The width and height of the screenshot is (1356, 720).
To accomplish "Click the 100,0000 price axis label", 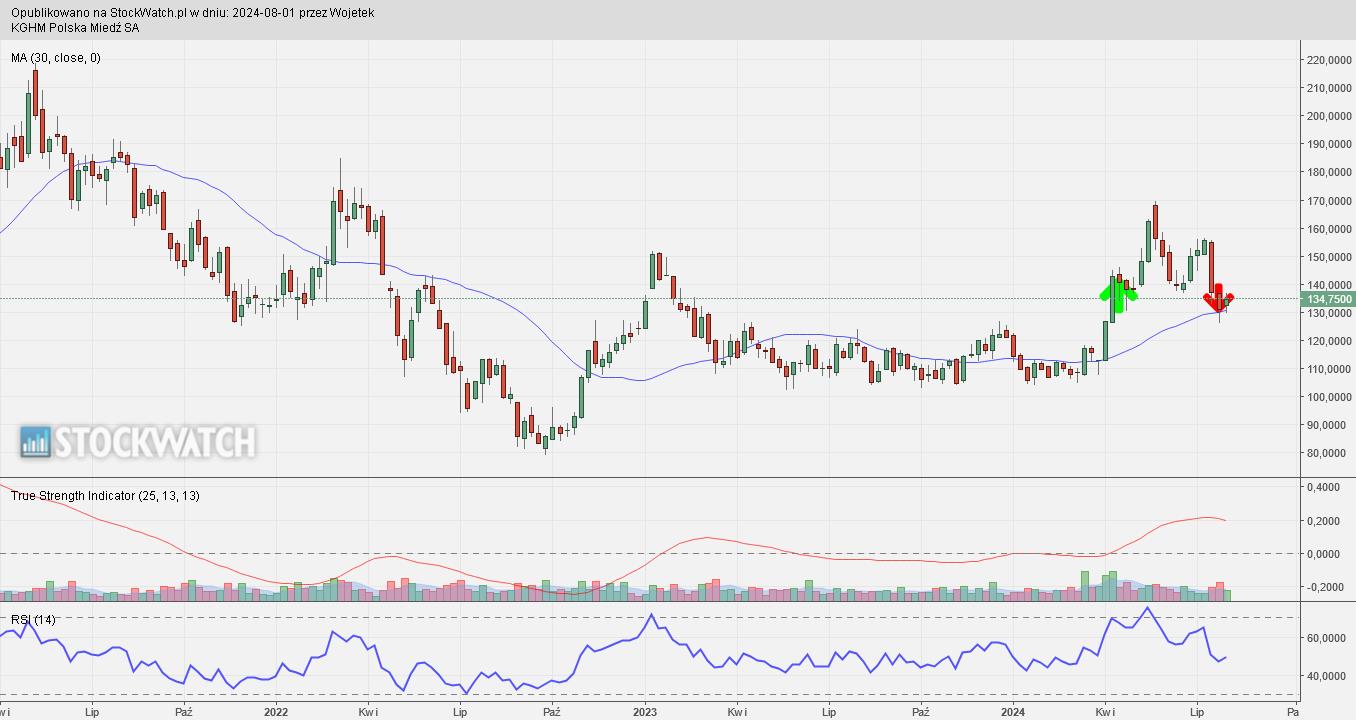I will (1330, 397).
